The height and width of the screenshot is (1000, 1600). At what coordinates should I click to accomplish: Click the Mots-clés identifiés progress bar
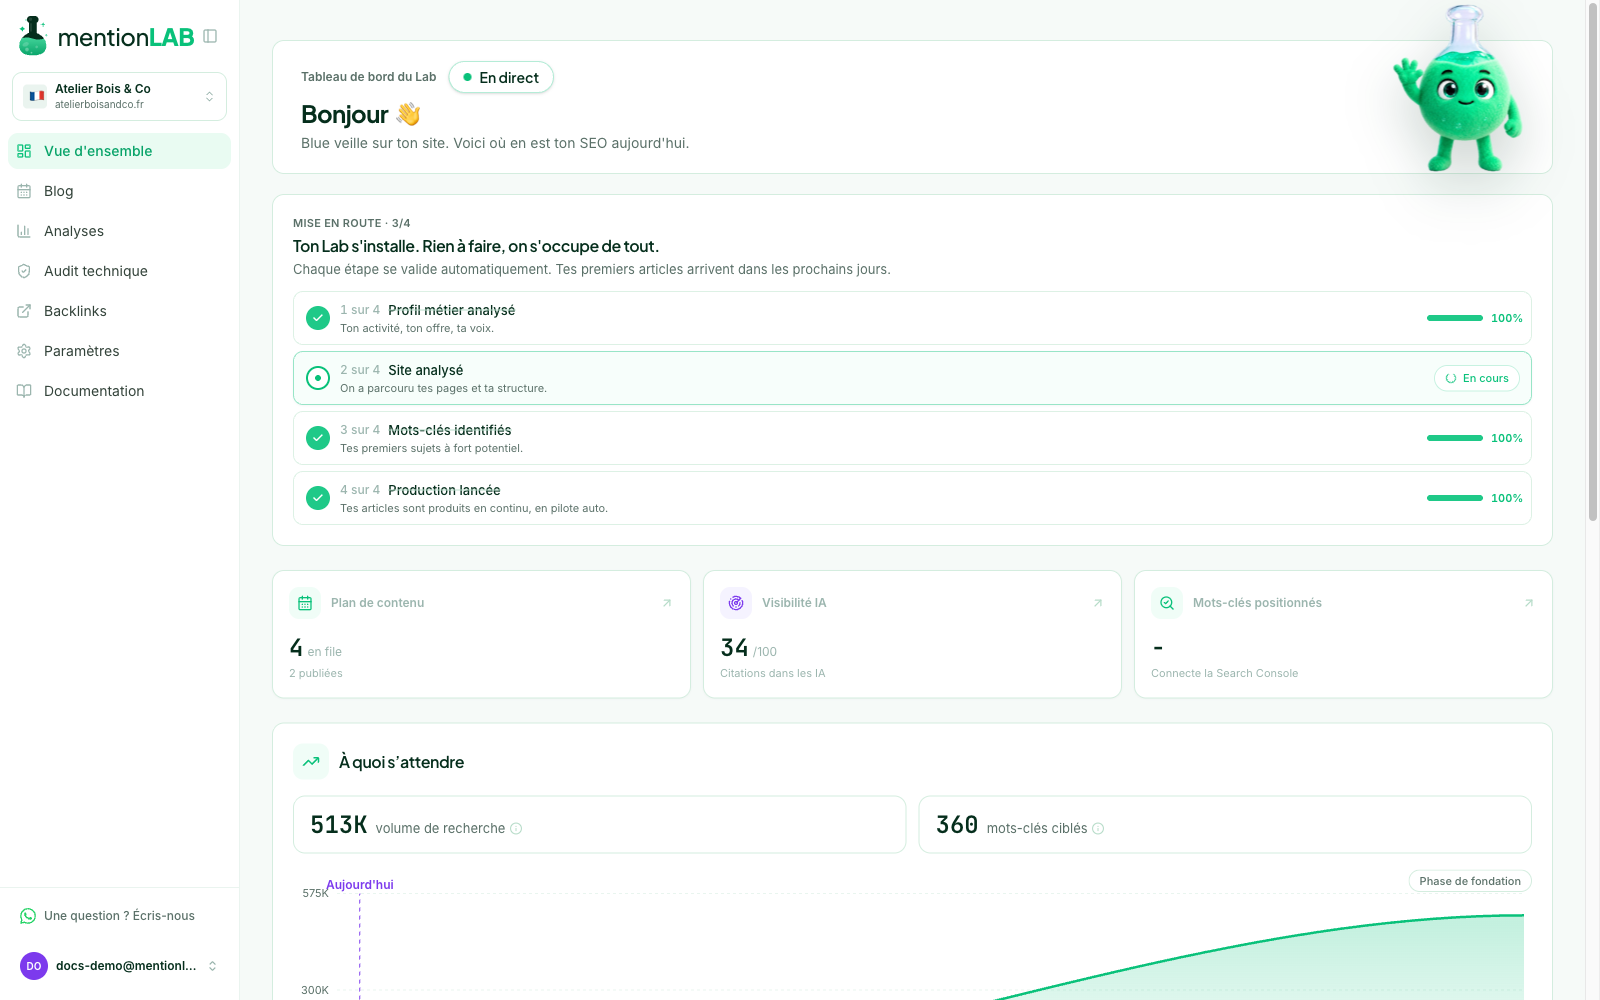tap(1455, 438)
